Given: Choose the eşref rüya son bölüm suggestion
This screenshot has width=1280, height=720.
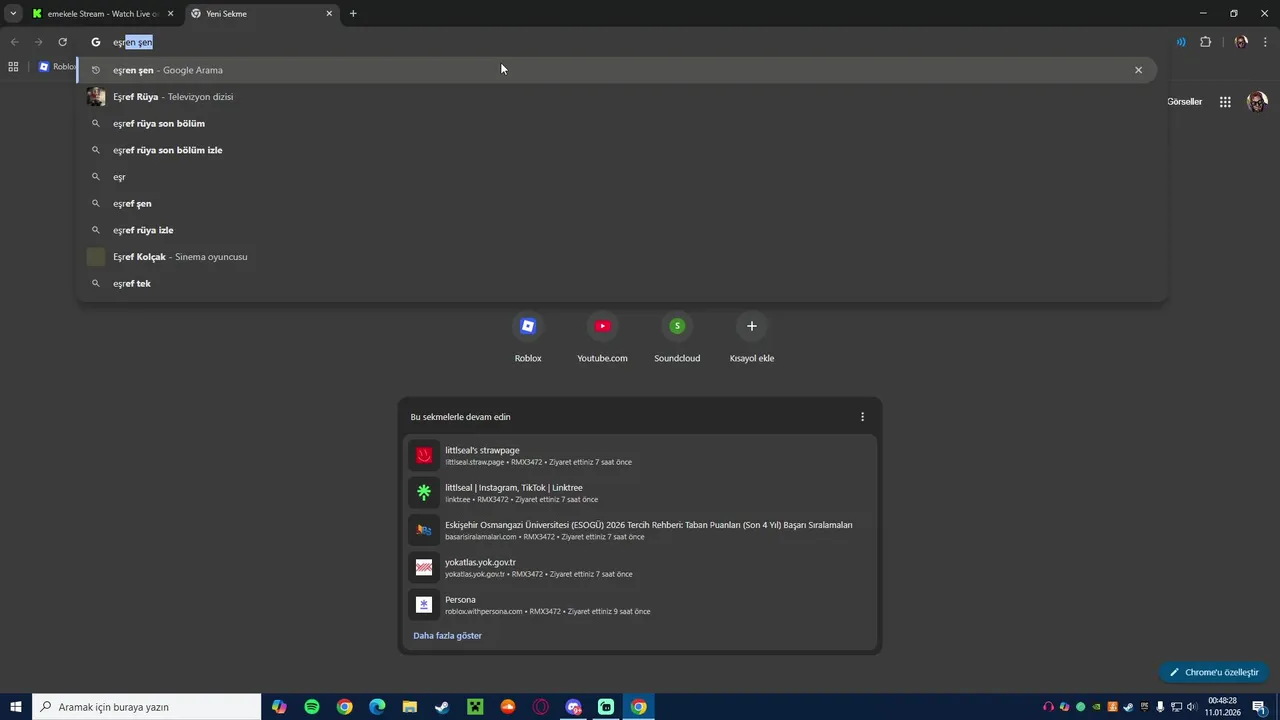Looking at the screenshot, I should (x=617, y=123).
